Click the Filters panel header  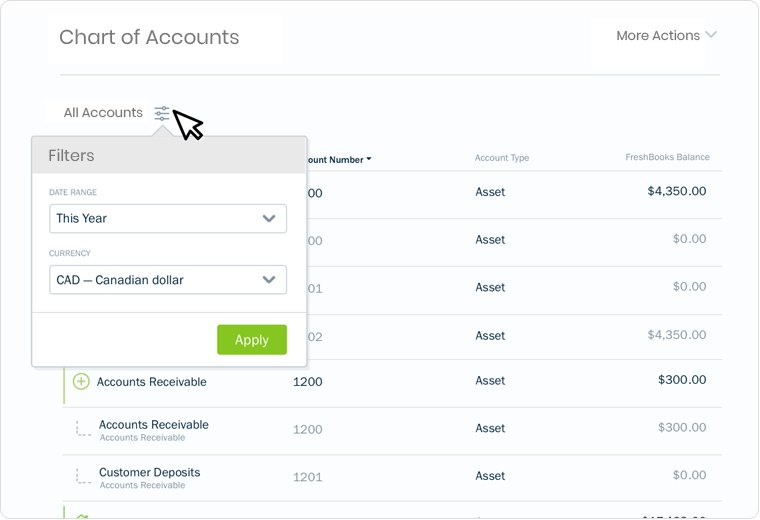coord(169,155)
